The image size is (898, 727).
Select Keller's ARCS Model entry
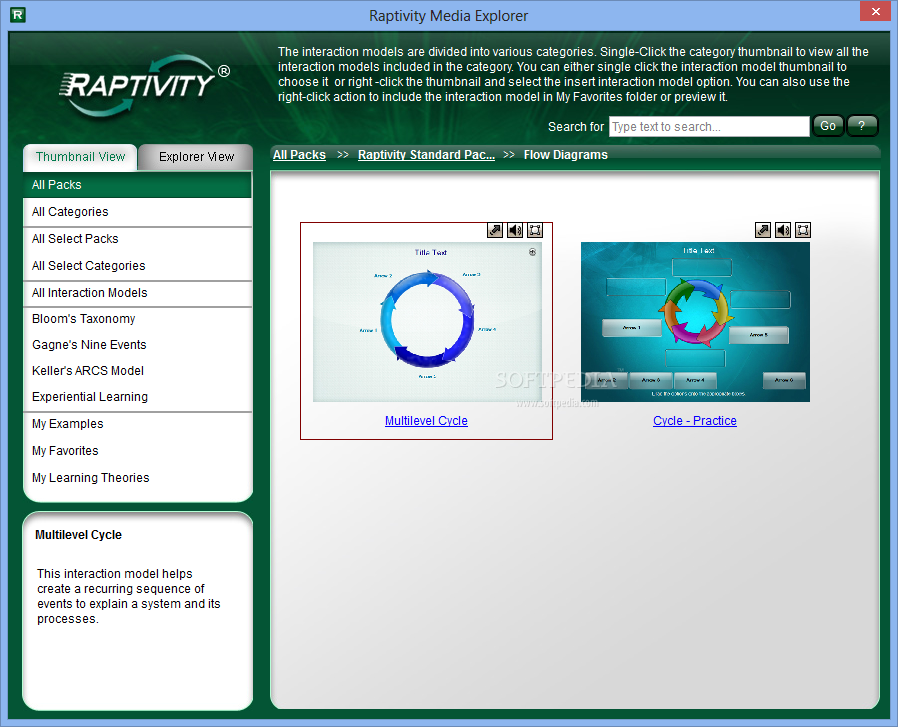[137, 371]
